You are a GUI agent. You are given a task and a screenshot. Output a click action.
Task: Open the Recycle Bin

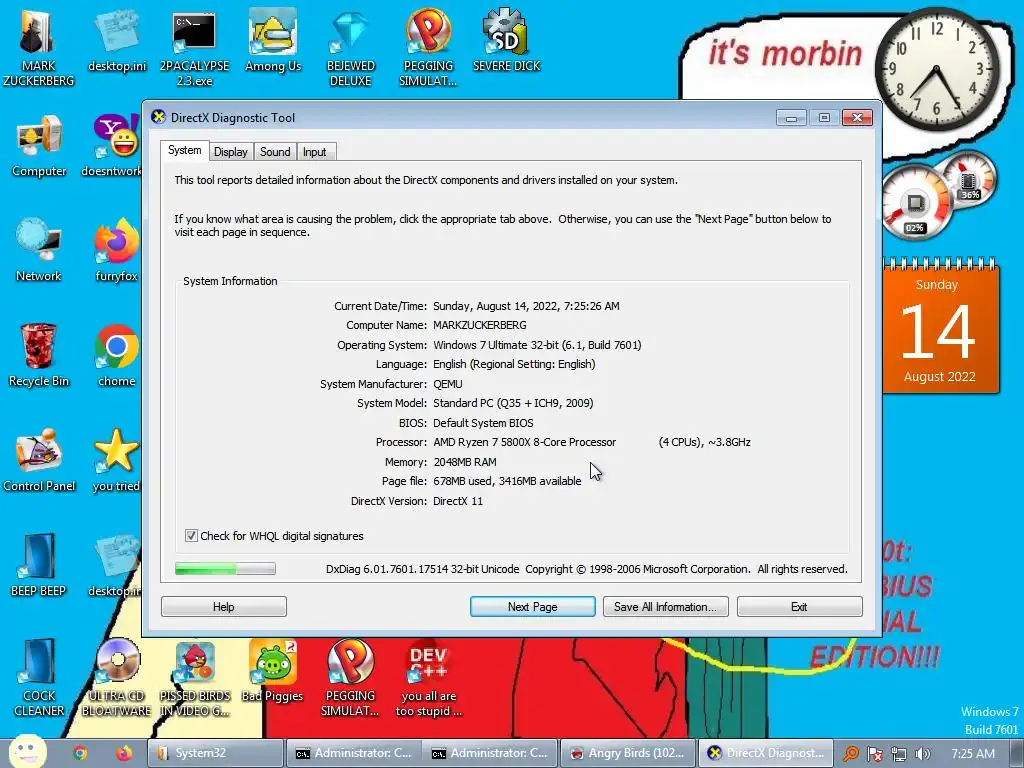pyautogui.click(x=39, y=356)
